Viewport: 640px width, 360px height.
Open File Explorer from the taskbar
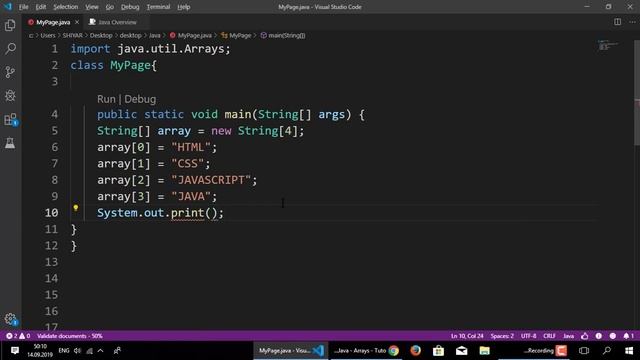pos(484,350)
